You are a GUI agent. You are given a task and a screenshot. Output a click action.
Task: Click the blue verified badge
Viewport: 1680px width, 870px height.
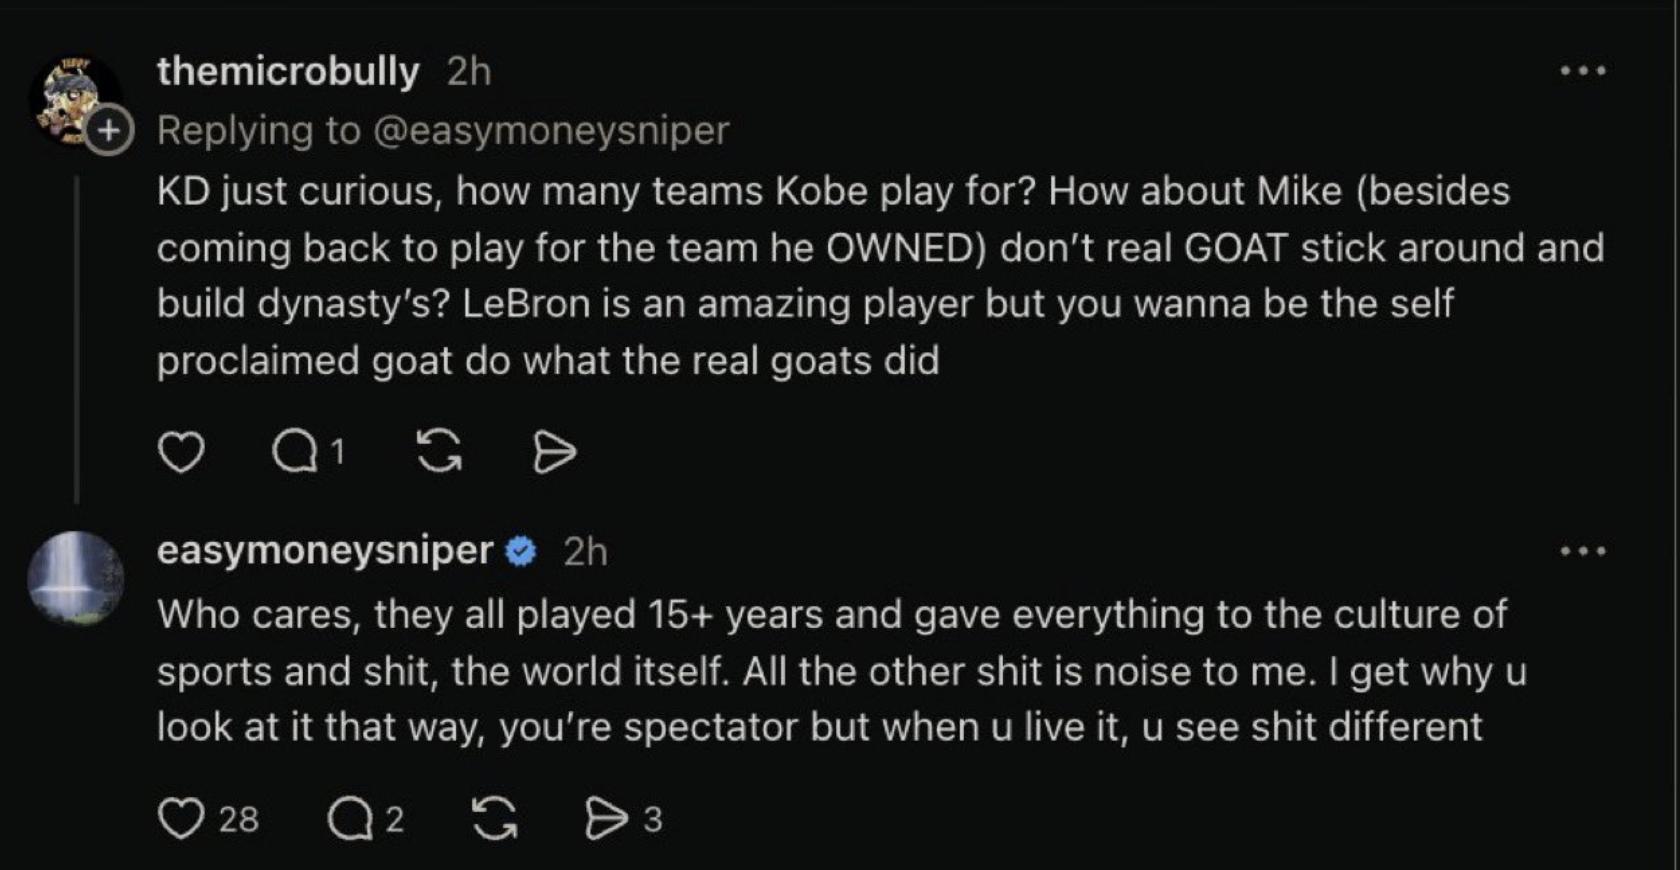(x=521, y=551)
